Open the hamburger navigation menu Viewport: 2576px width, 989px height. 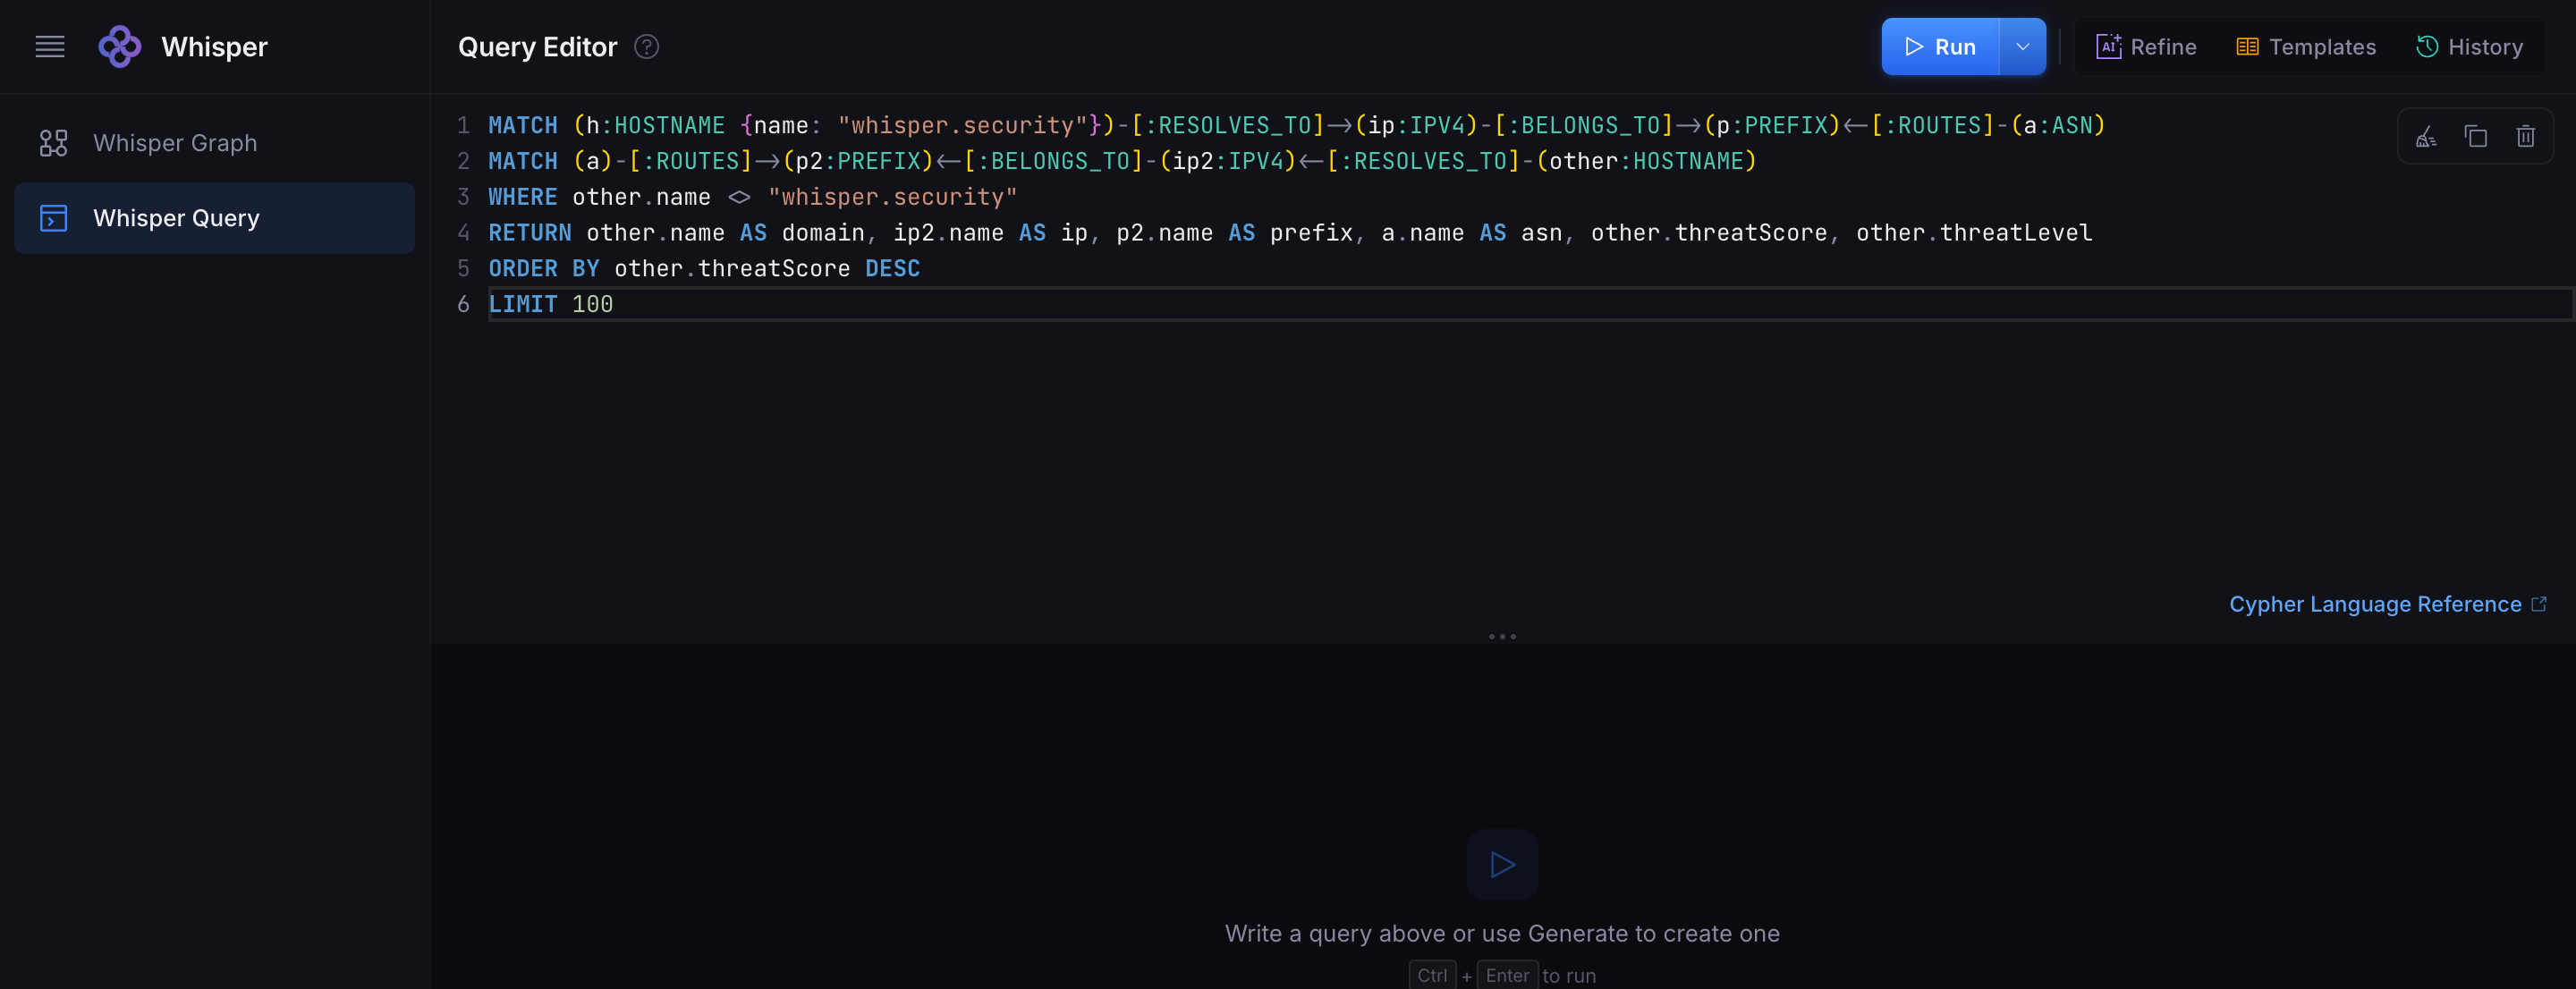coord(50,46)
